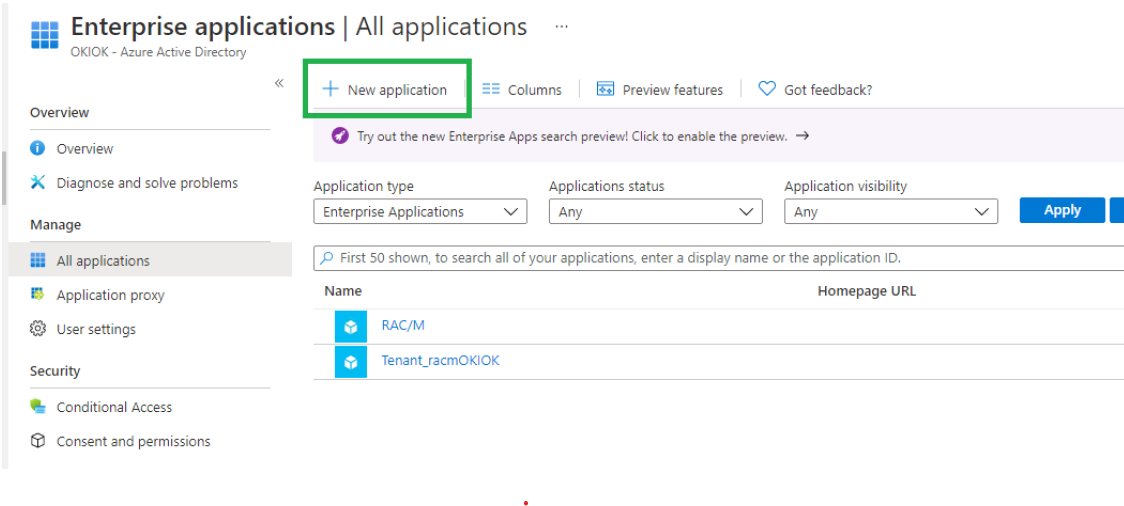Click the OKIOK - Azure Active Directory subtitle
Viewport: 1124px width, 506px height.
tap(158, 52)
